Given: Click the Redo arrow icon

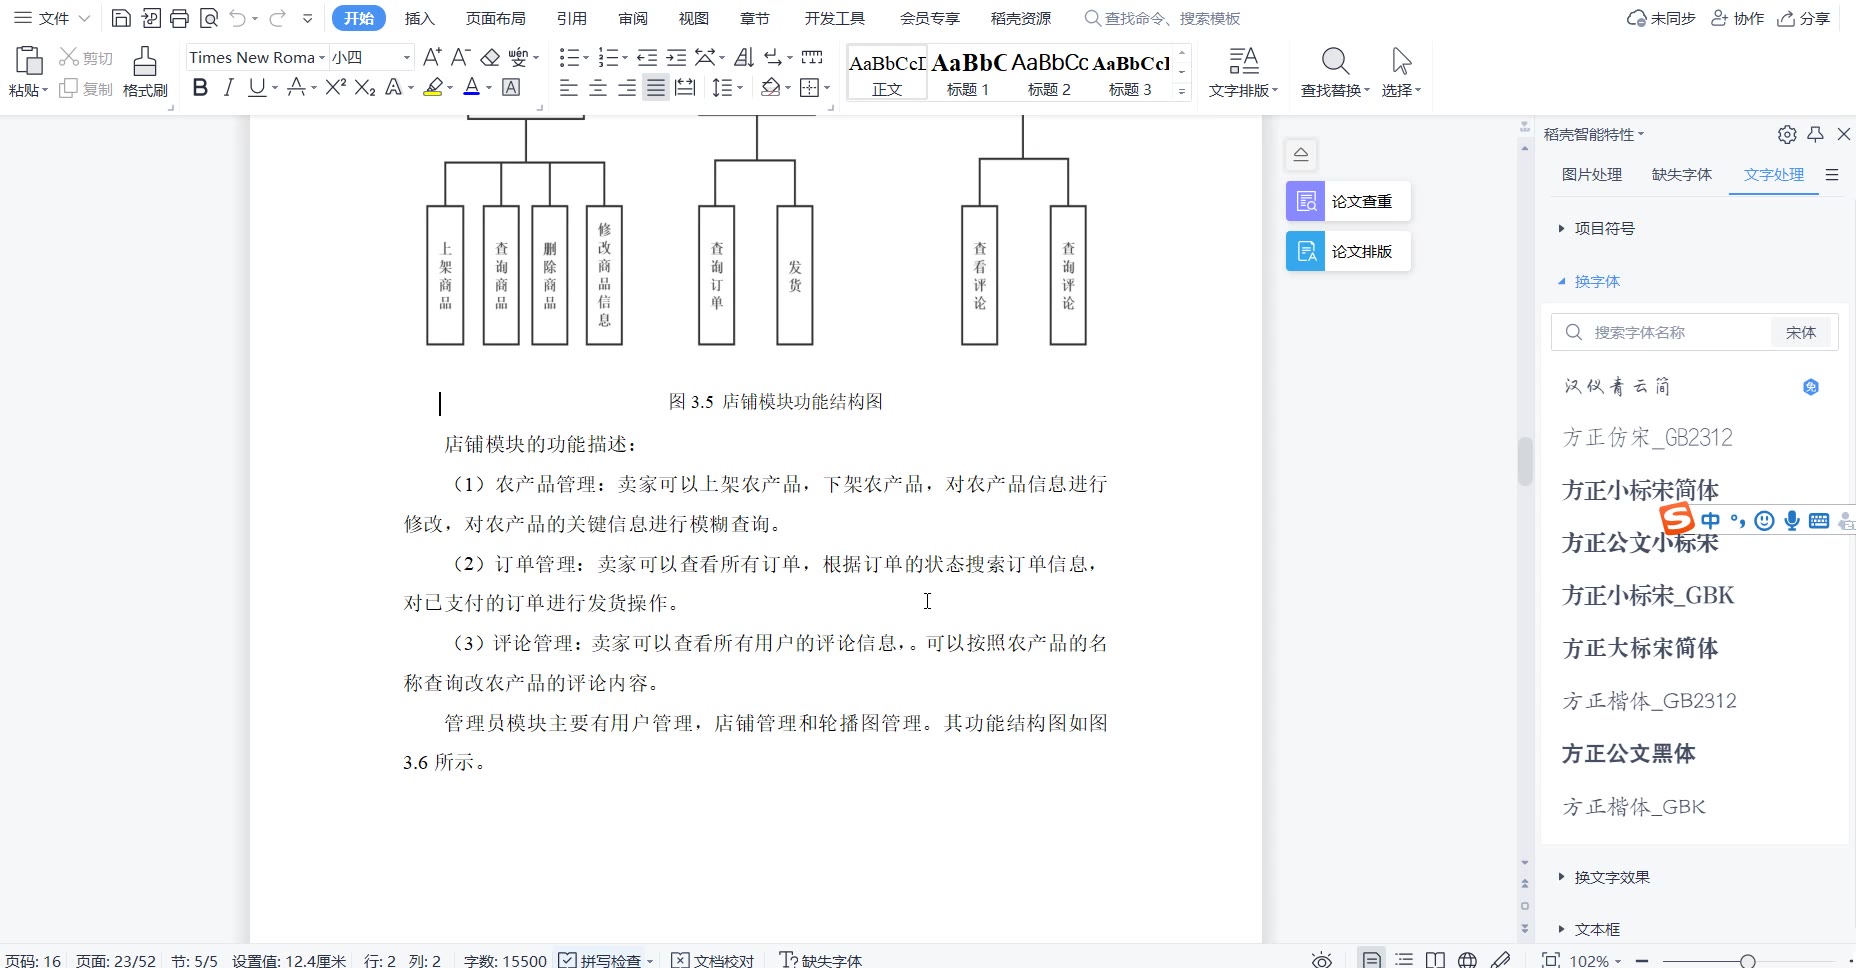Looking at the screenshot, I should pos(277,18).
